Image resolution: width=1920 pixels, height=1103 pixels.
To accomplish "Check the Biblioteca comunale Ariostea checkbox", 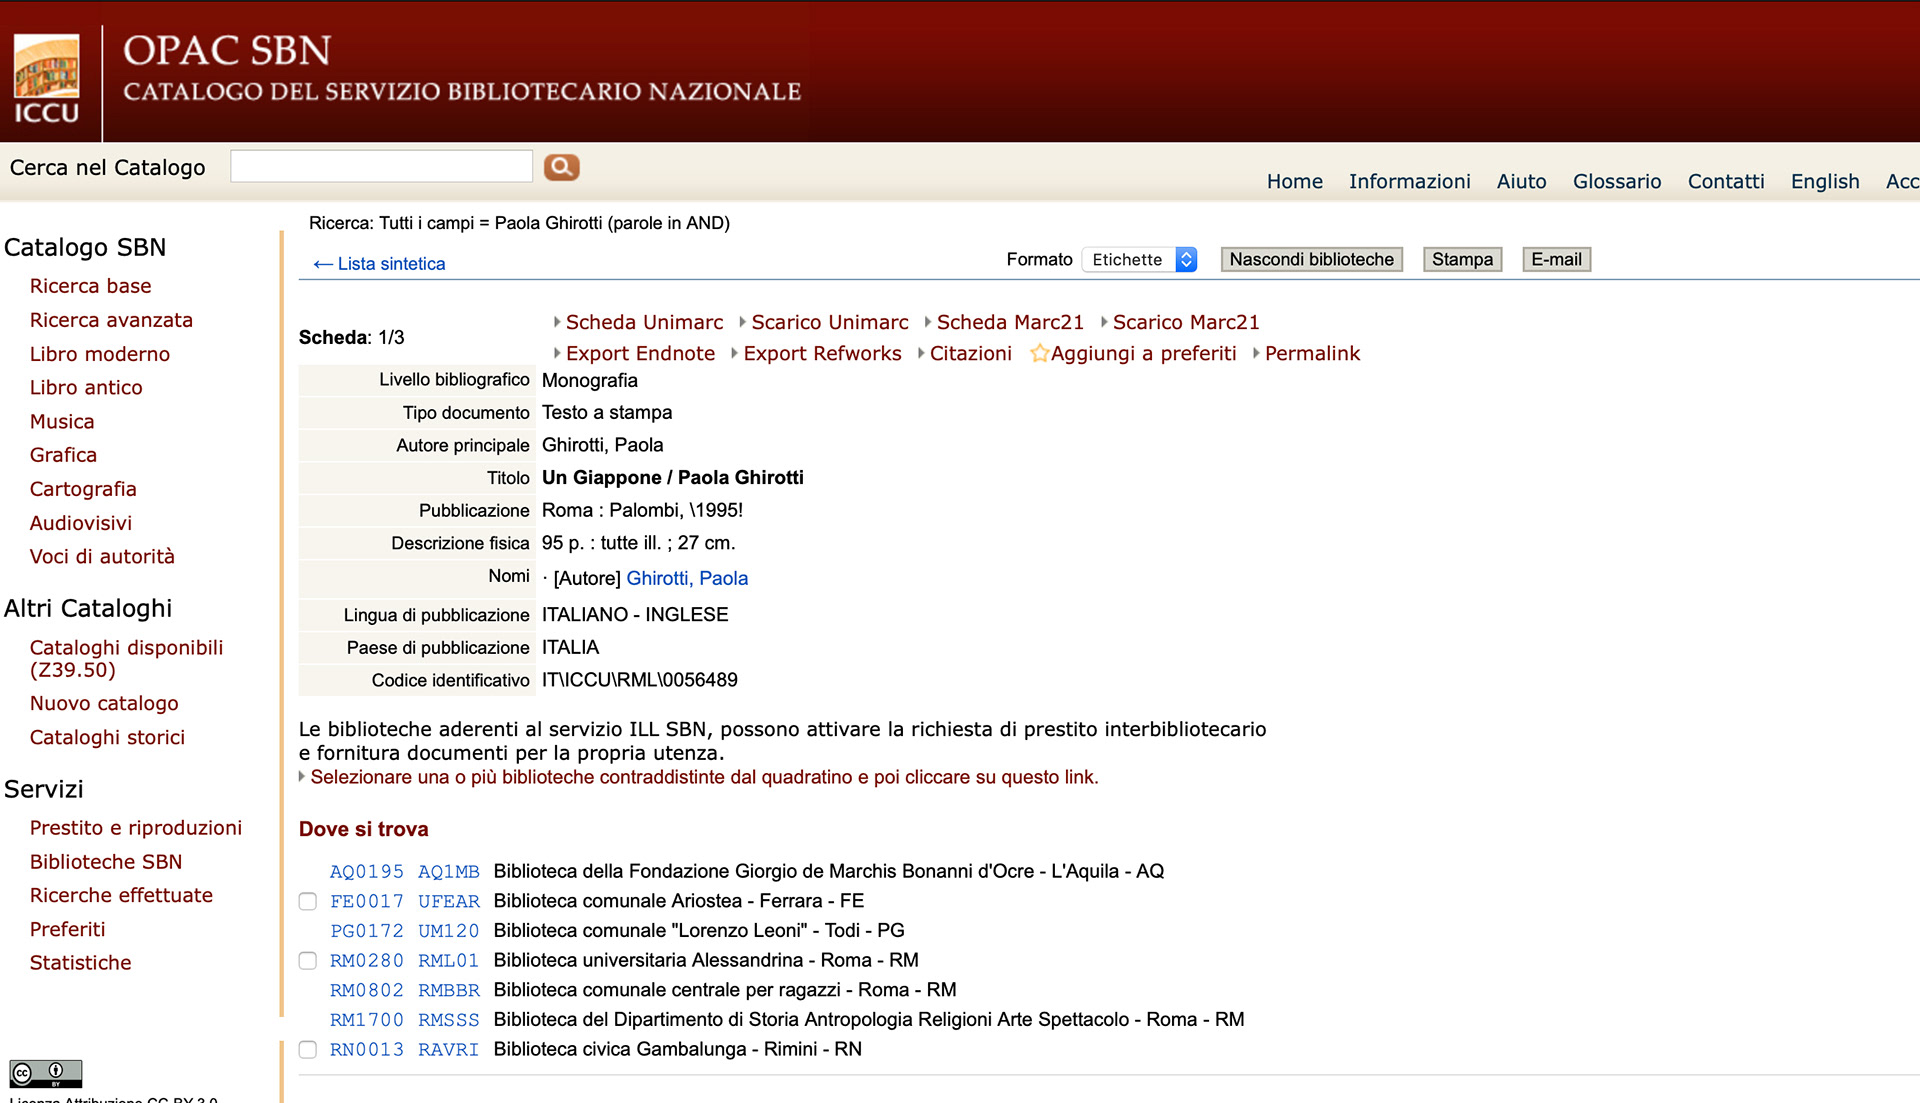I will (x=308, y=902).
